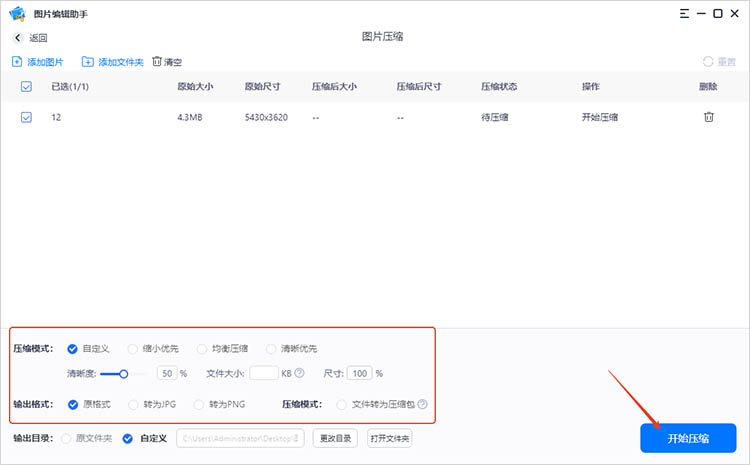750x465 pixels.
Task: Click the 清晰度 percent input field
Action: (x=167, y=373)
